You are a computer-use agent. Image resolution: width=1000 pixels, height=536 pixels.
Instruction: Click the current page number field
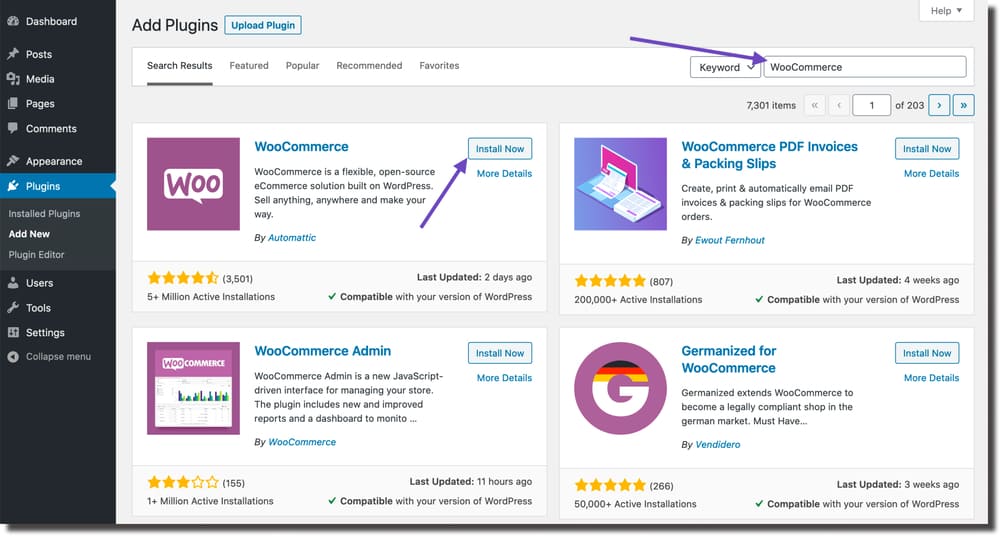(871, 105)
